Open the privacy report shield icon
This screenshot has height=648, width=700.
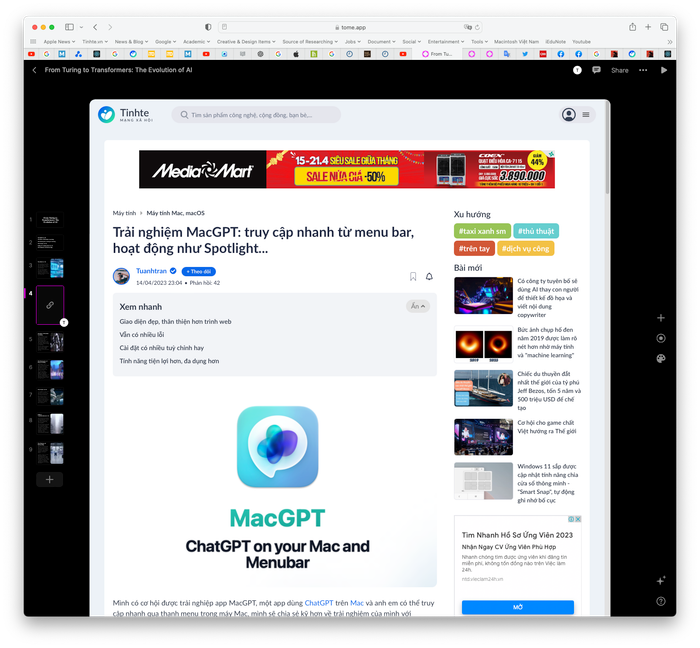pos(208,27)
